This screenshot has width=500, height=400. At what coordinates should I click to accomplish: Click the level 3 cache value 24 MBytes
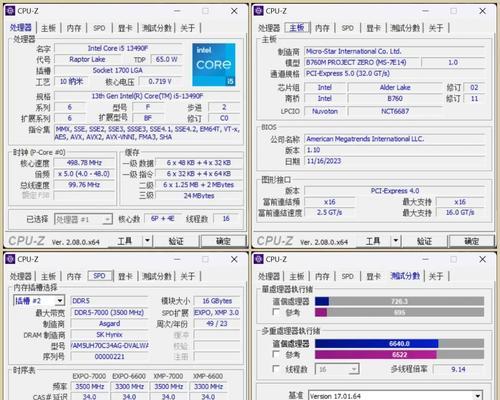199,196
